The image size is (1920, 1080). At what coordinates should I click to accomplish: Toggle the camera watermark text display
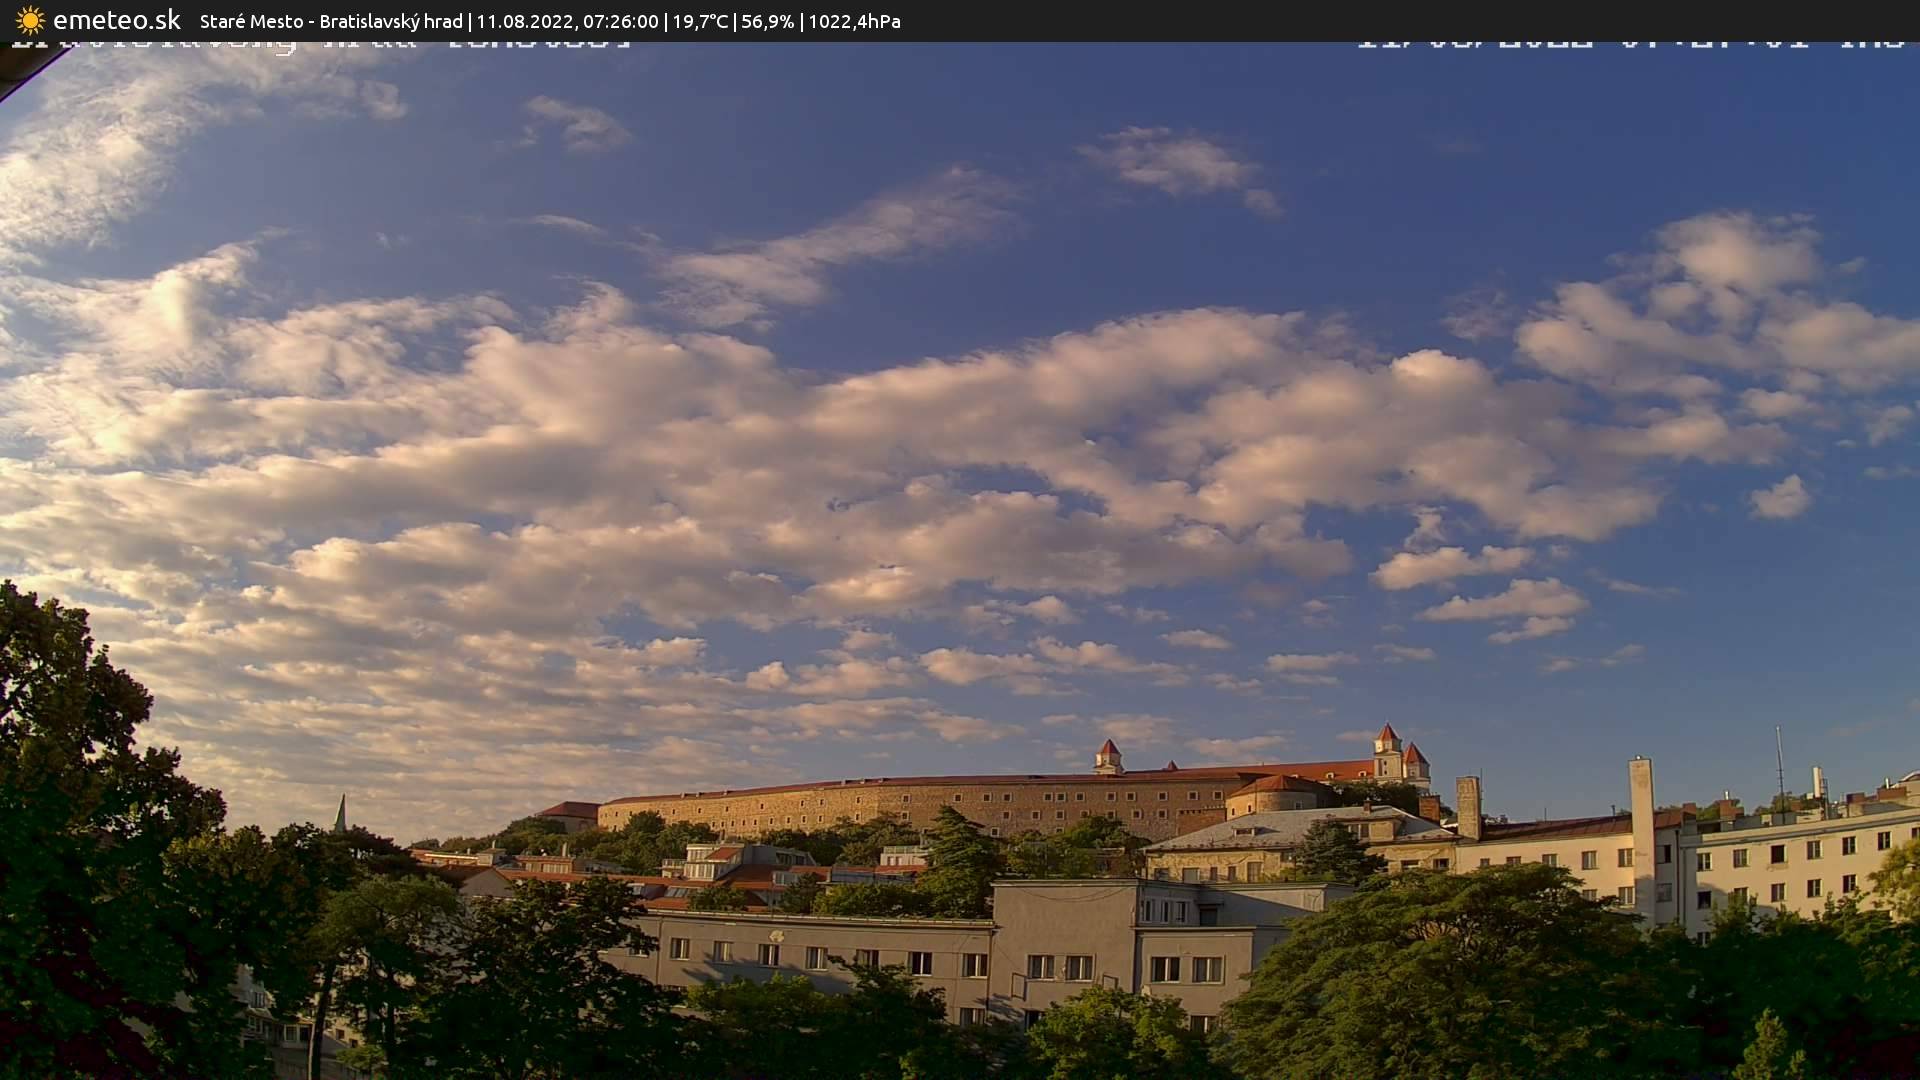click(x=320, y=42)
